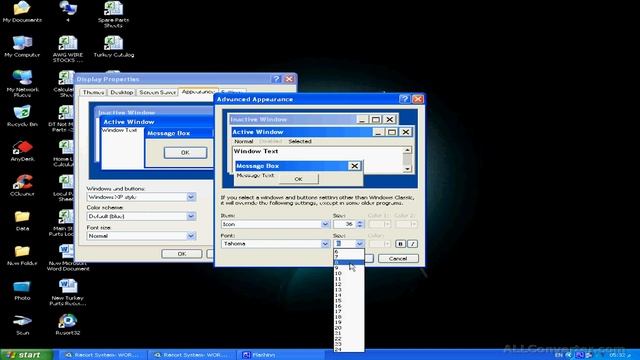This screenshot has width=640, height=360.
Task: Click OK in the Message Box preview
Action: [298, 179]
